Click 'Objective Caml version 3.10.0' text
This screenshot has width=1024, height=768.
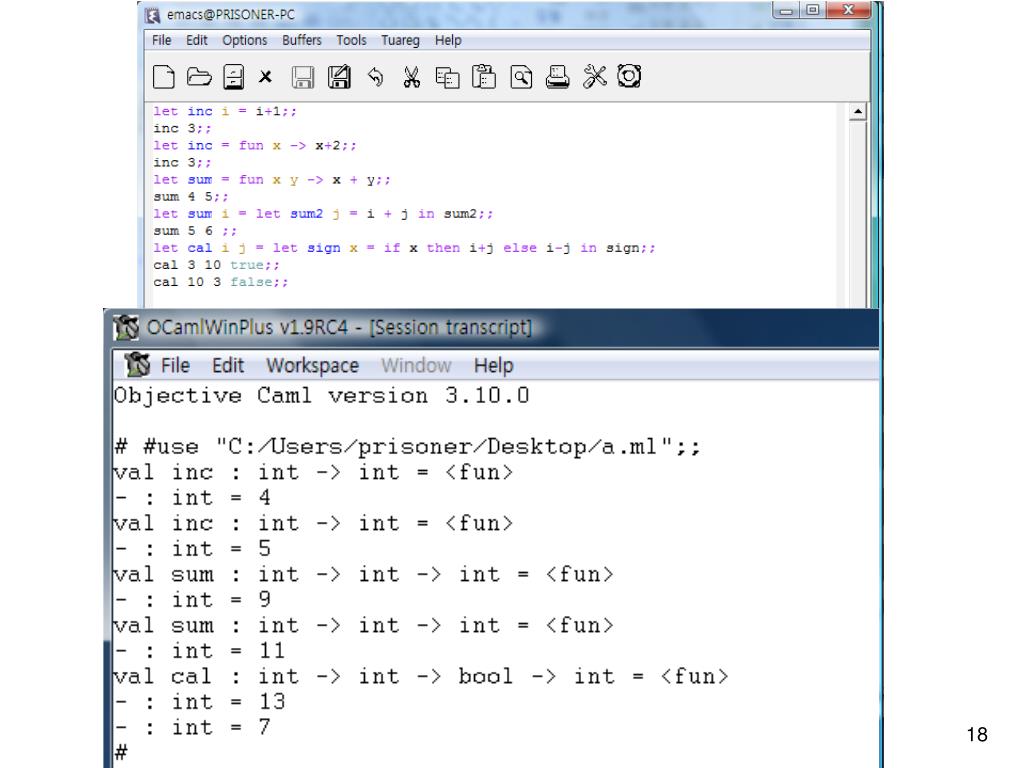tap(321, 396)
